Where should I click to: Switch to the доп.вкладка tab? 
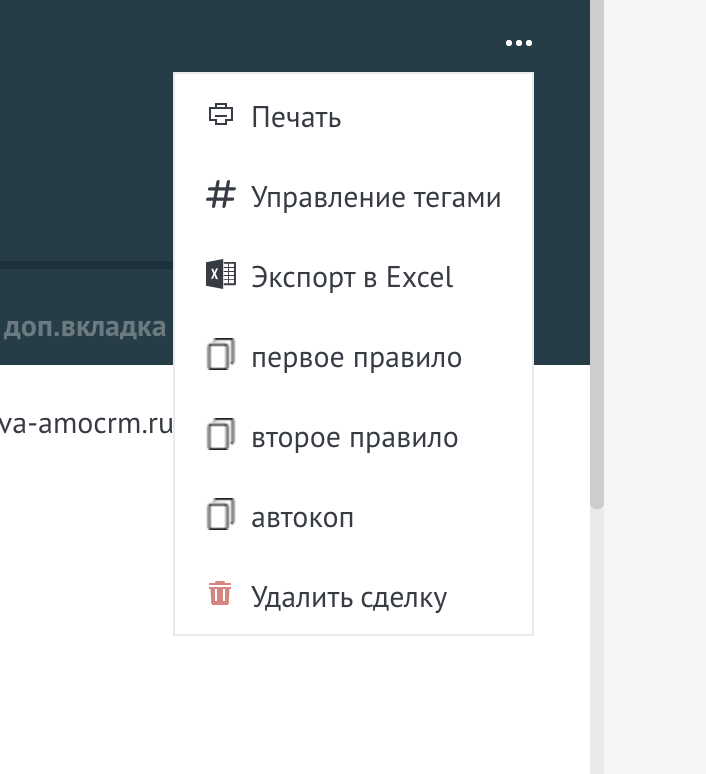(x=85, y=328)
